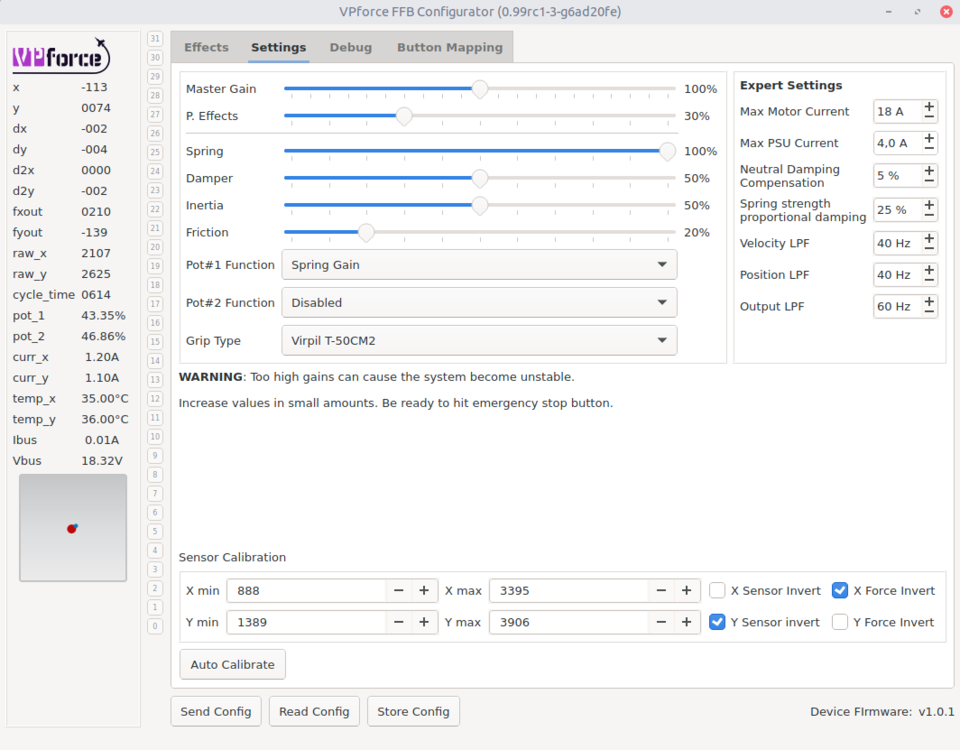Click the minus icon for Y min
This screenshot has height=750, width=960.
pos(399,622)
